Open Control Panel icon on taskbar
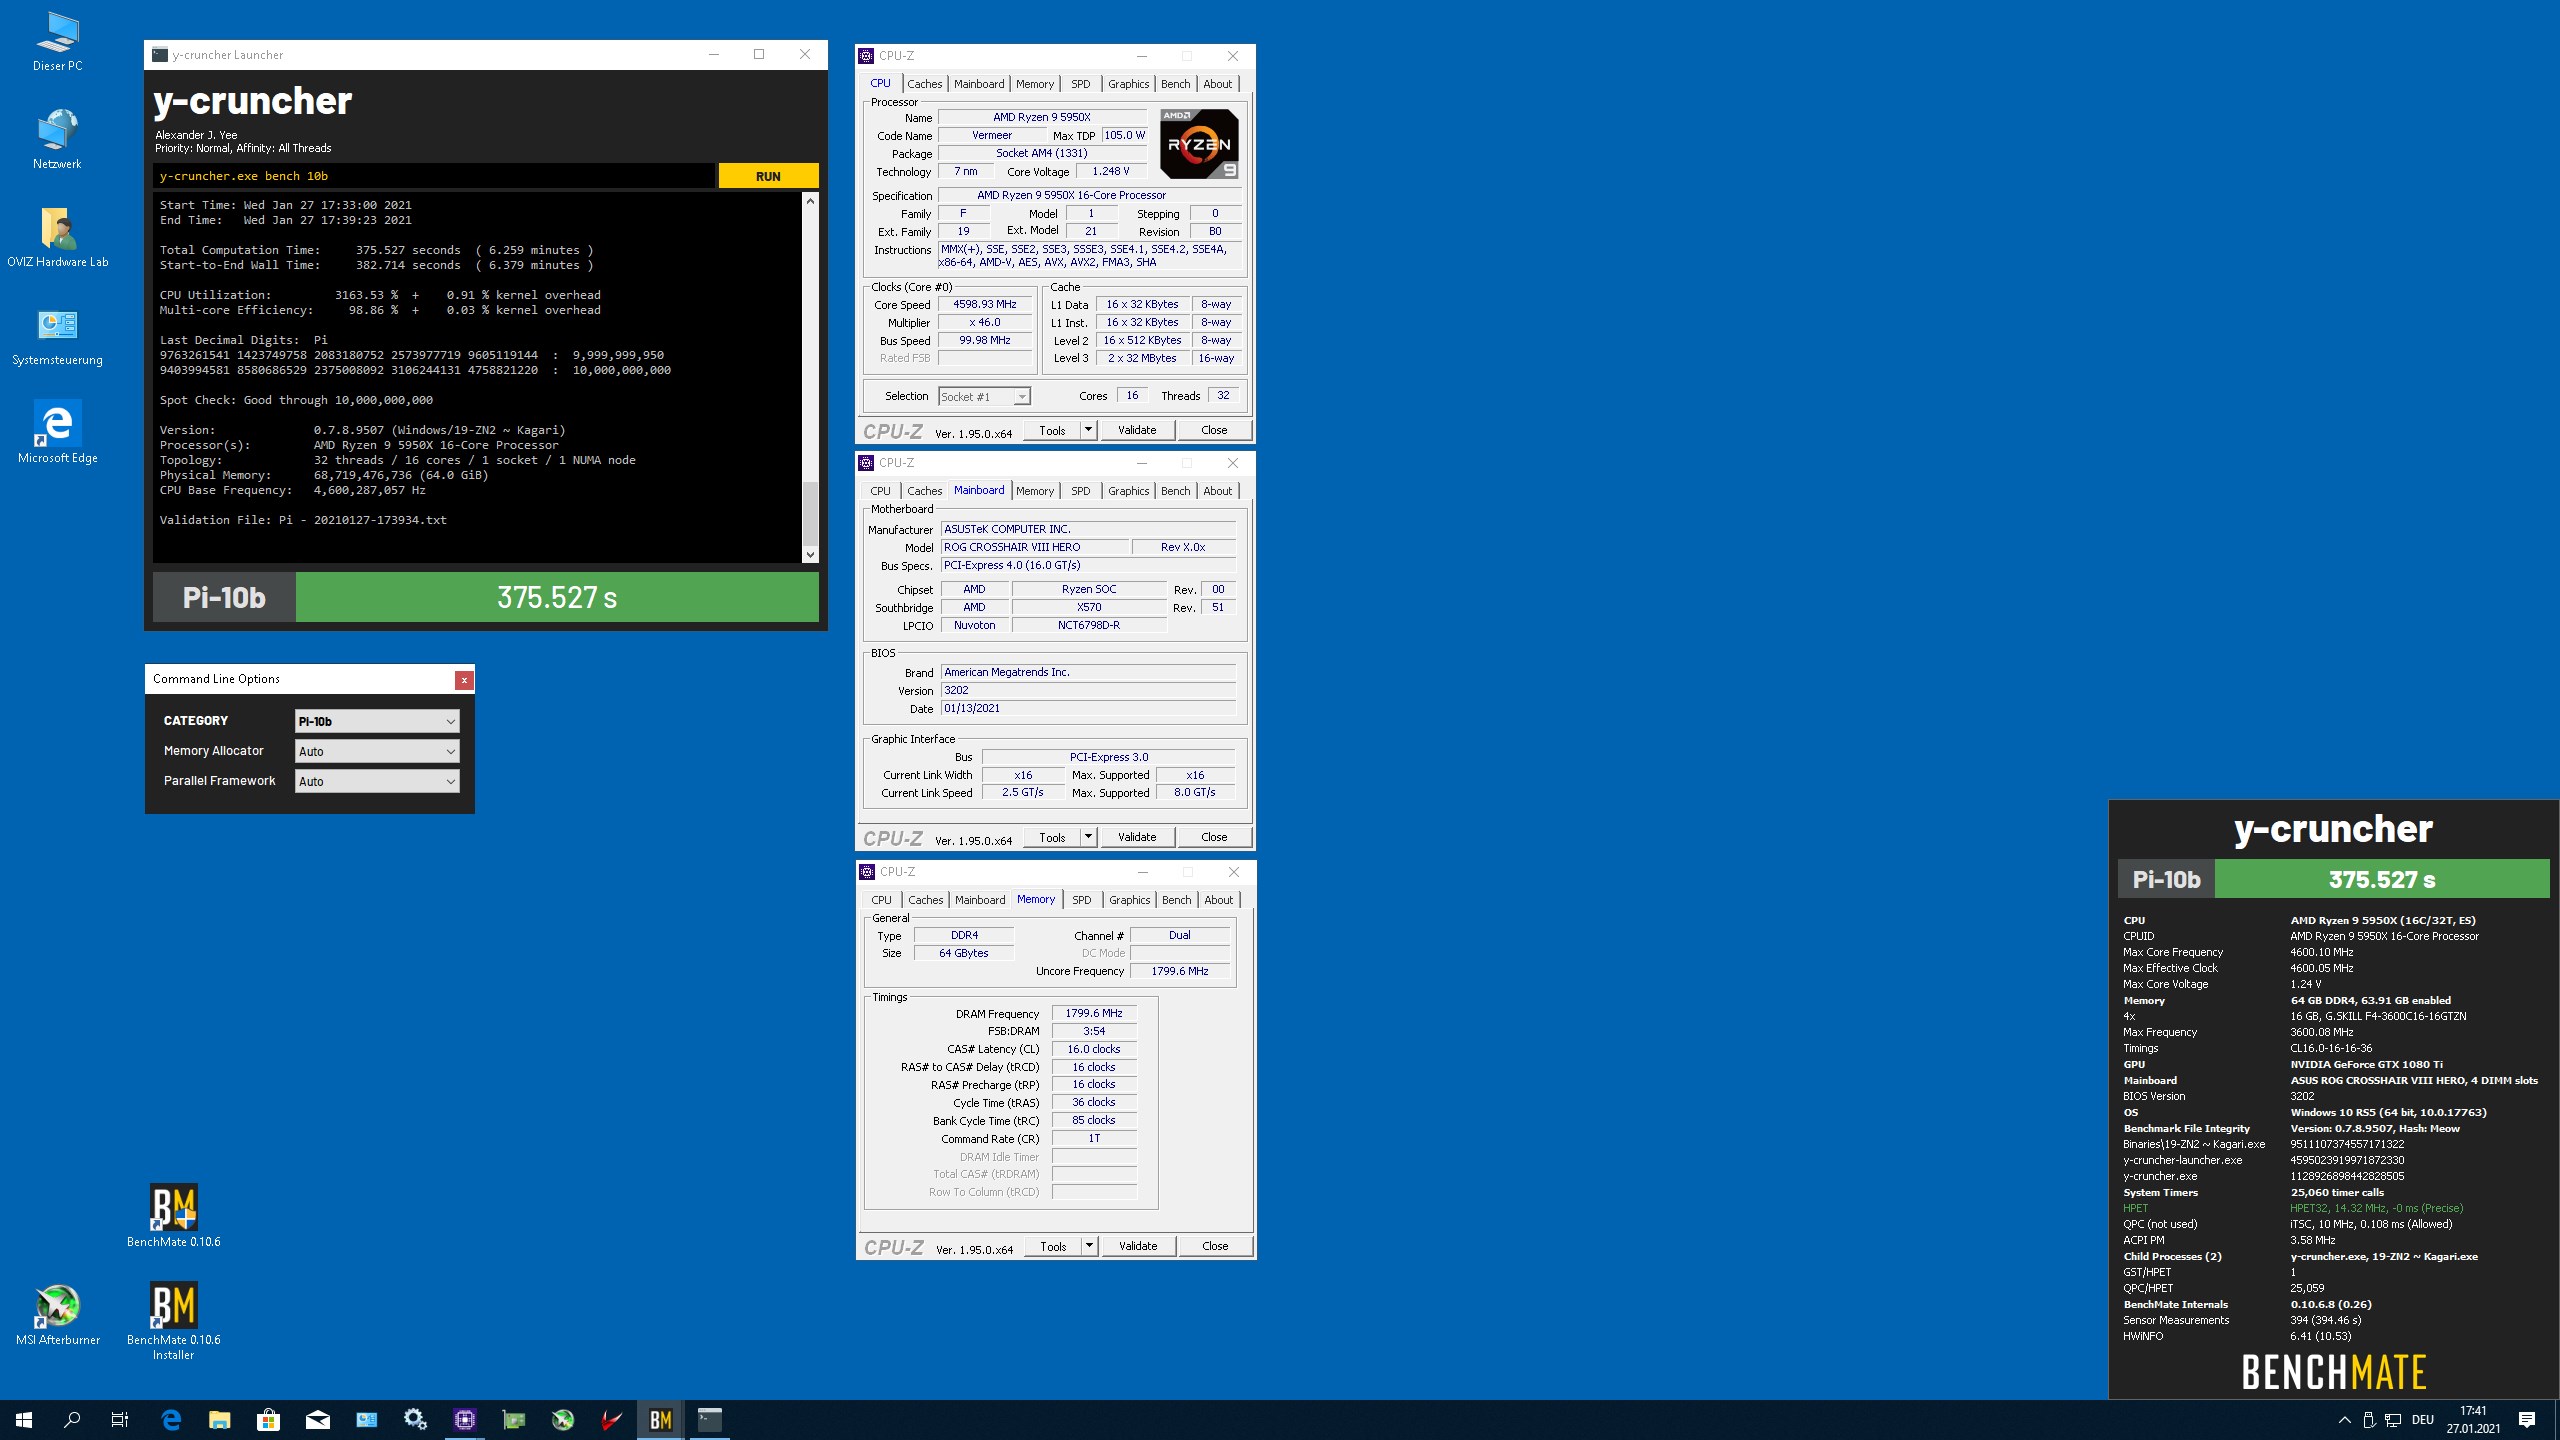This screenshot has height=1440, width=2560. pyautogui.click(x=366, y=1420)
